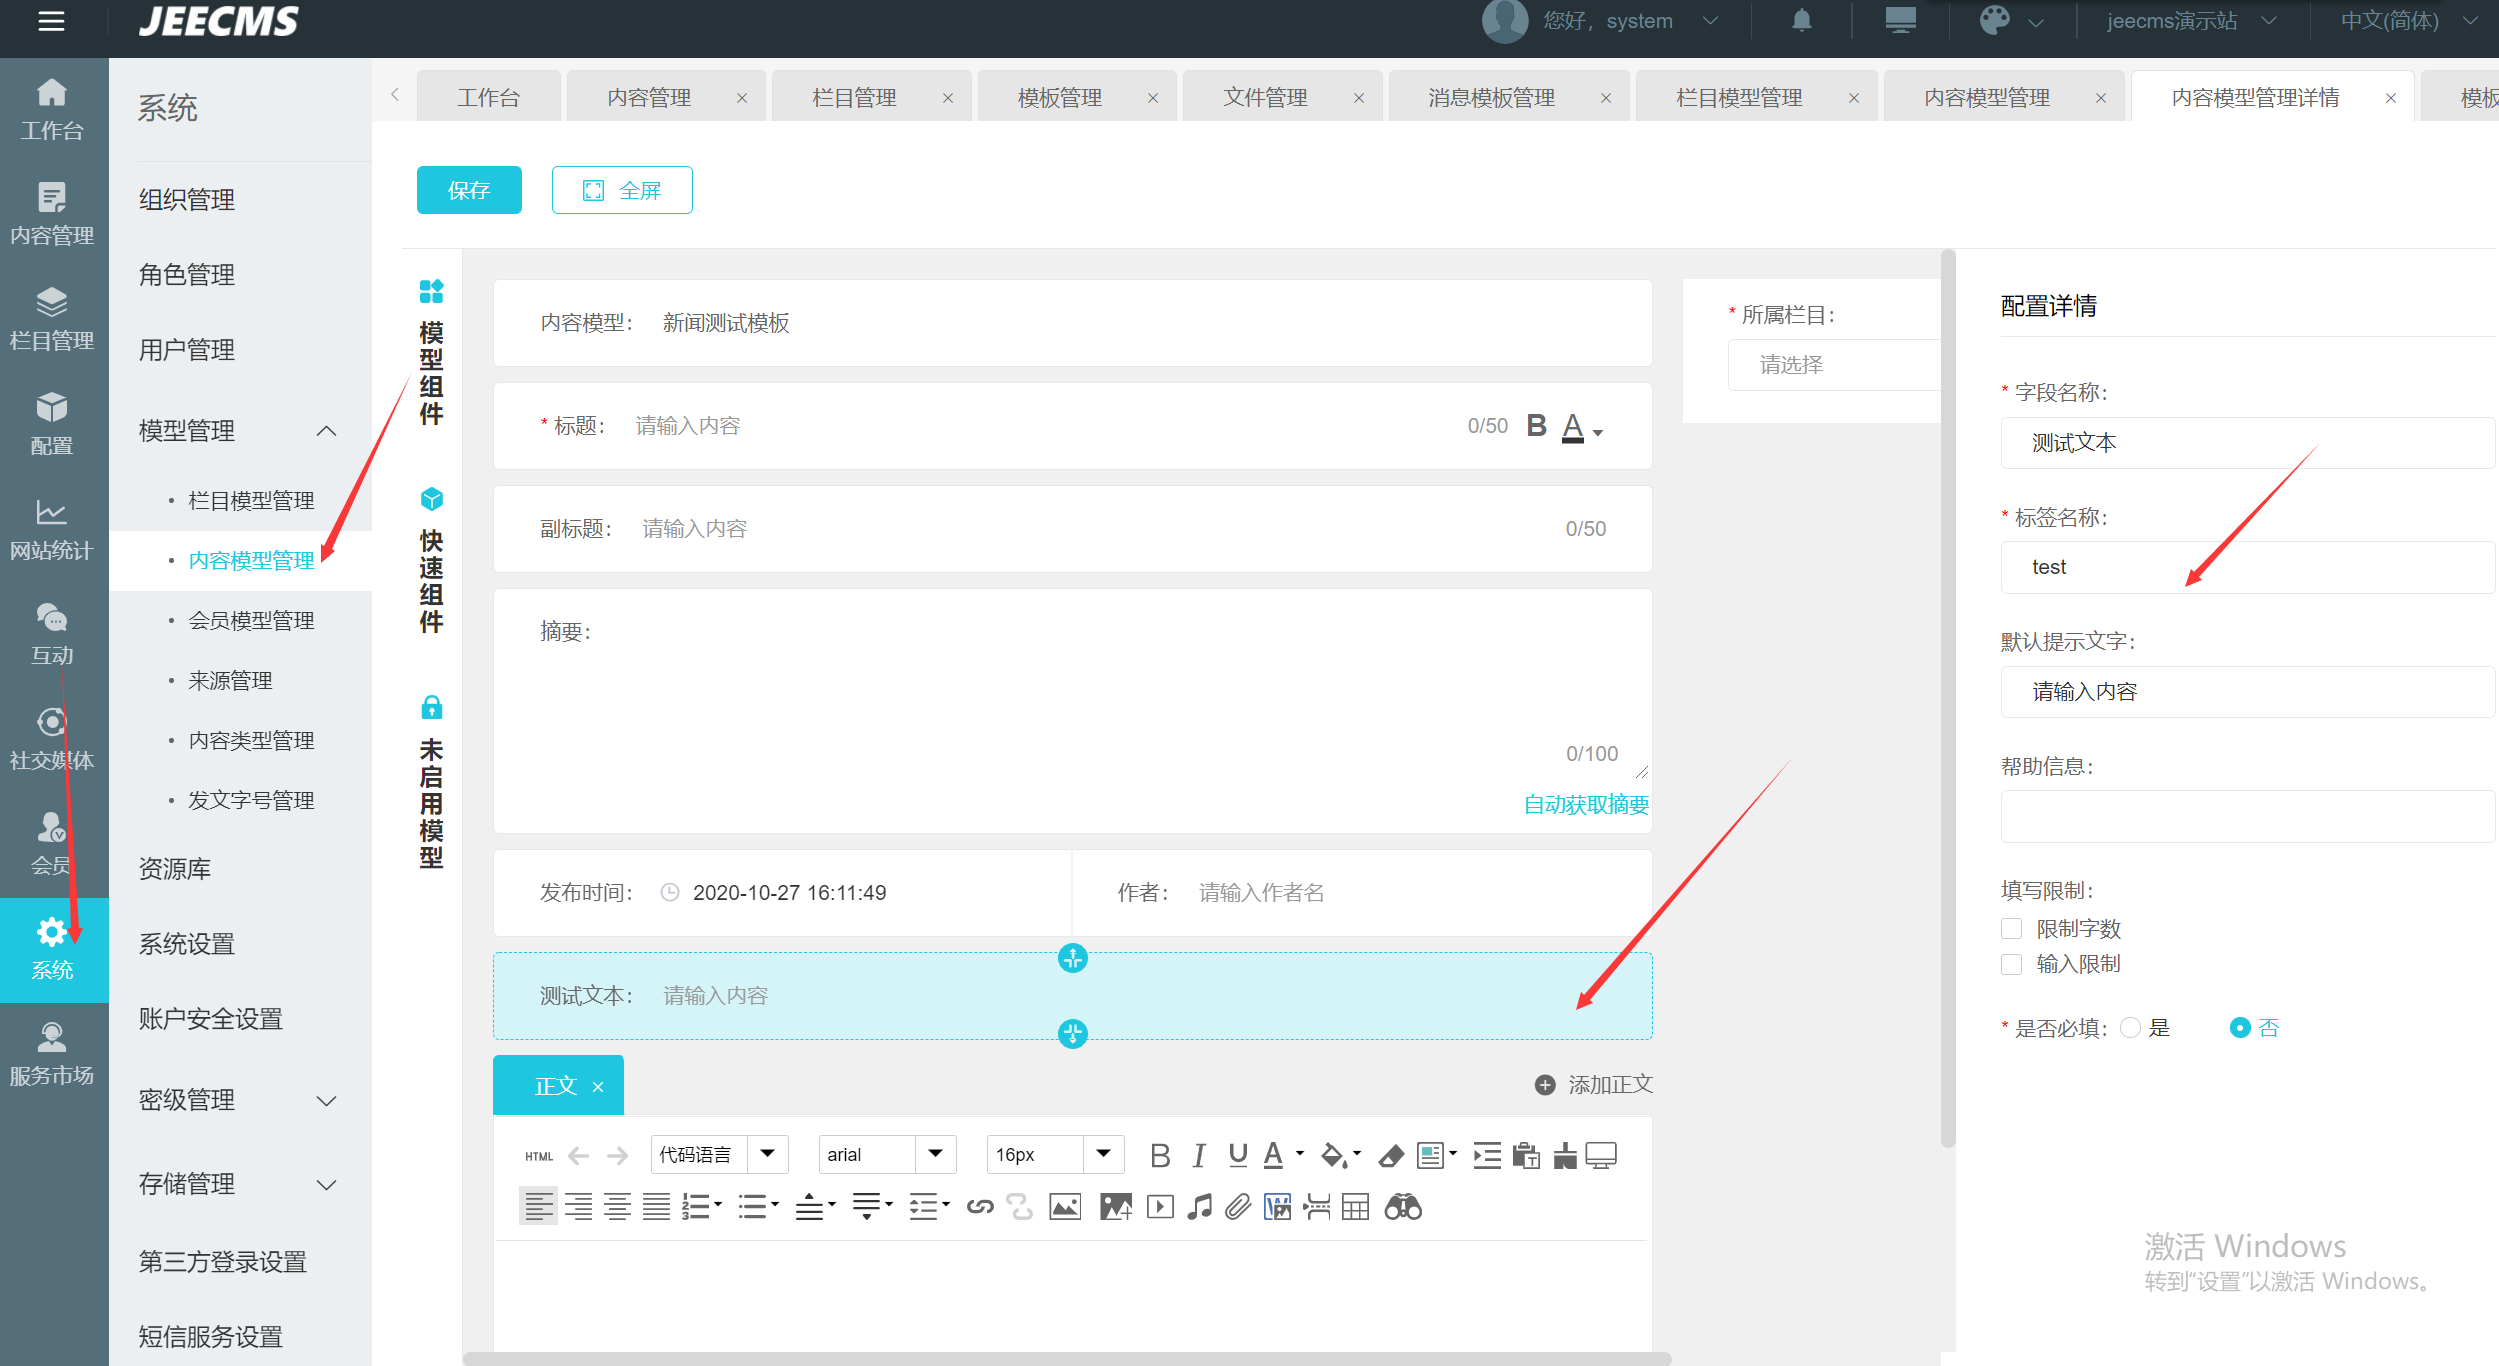Tick the 输入限制 checkbox
Image resolution: width=2499 pixels, height=1366 pixels.
pyautogui.click(x=2011, y=964)
